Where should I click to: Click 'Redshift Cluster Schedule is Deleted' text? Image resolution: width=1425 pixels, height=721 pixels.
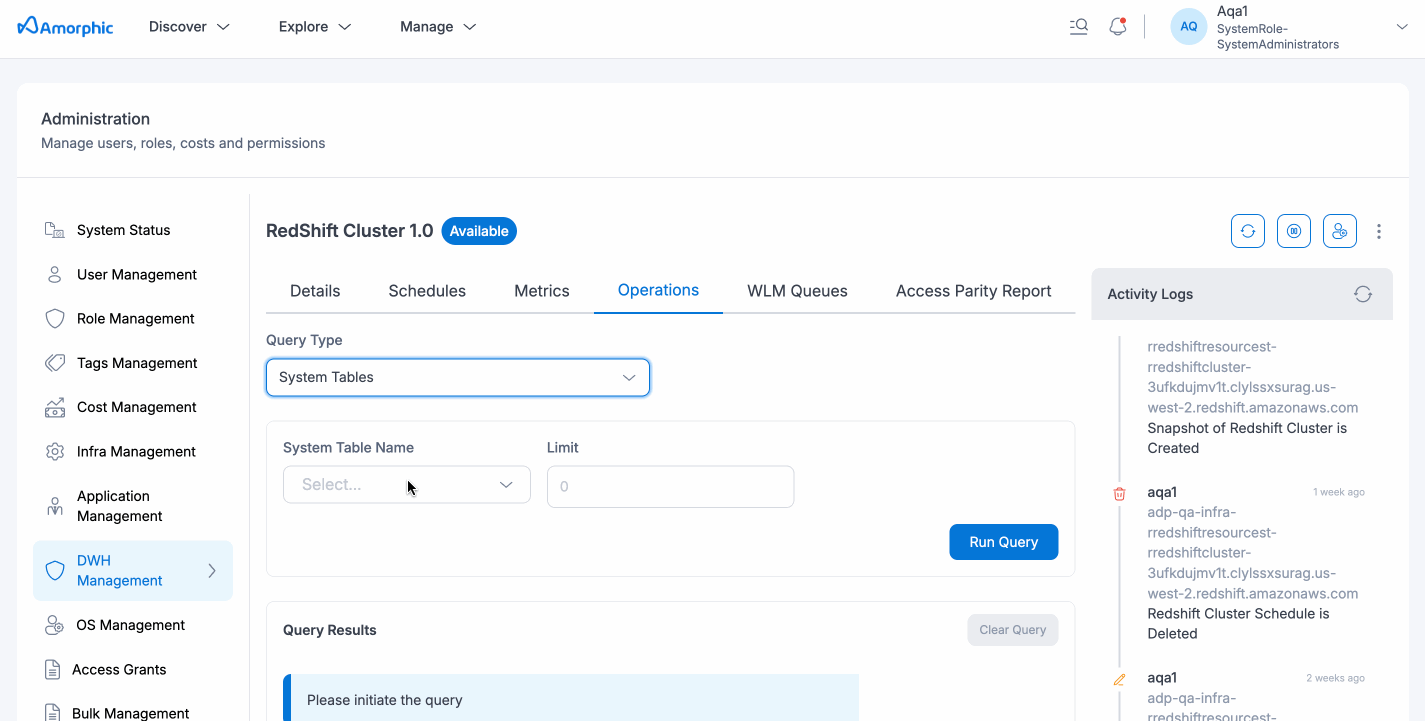1238,623
